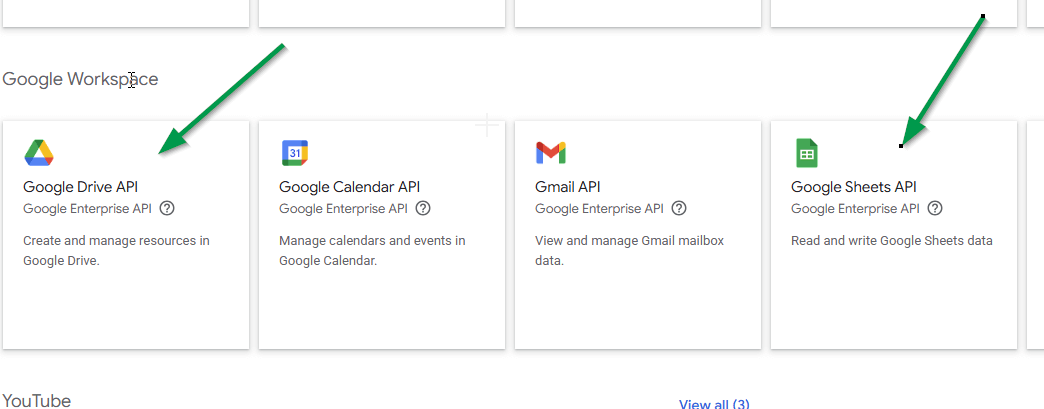Screen dimensions: 1044x409
Task: Open help icon beside Drive's Google Enterprise API
Action: pyautogui.click(x=167, y=208)
